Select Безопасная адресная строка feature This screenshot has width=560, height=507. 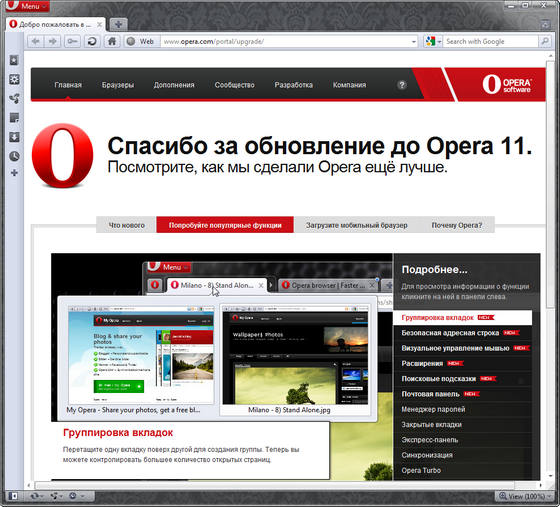coord(462,333)
